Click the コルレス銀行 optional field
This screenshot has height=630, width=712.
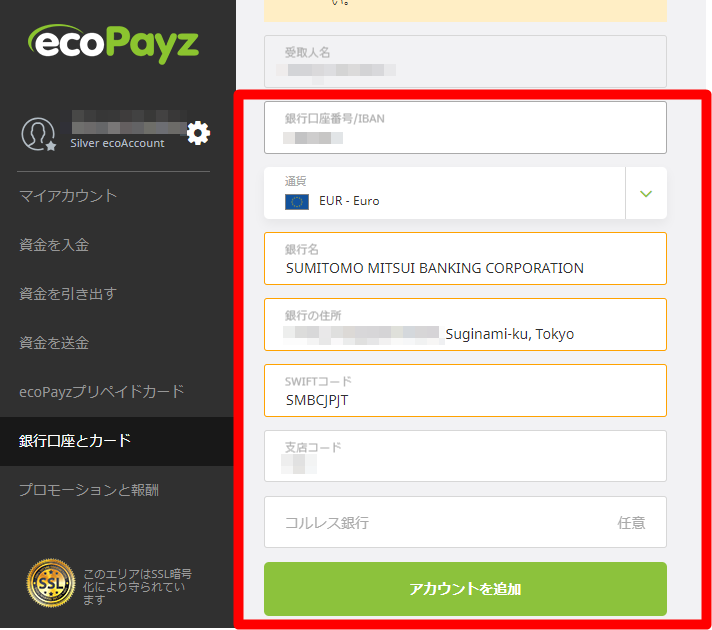465,522
